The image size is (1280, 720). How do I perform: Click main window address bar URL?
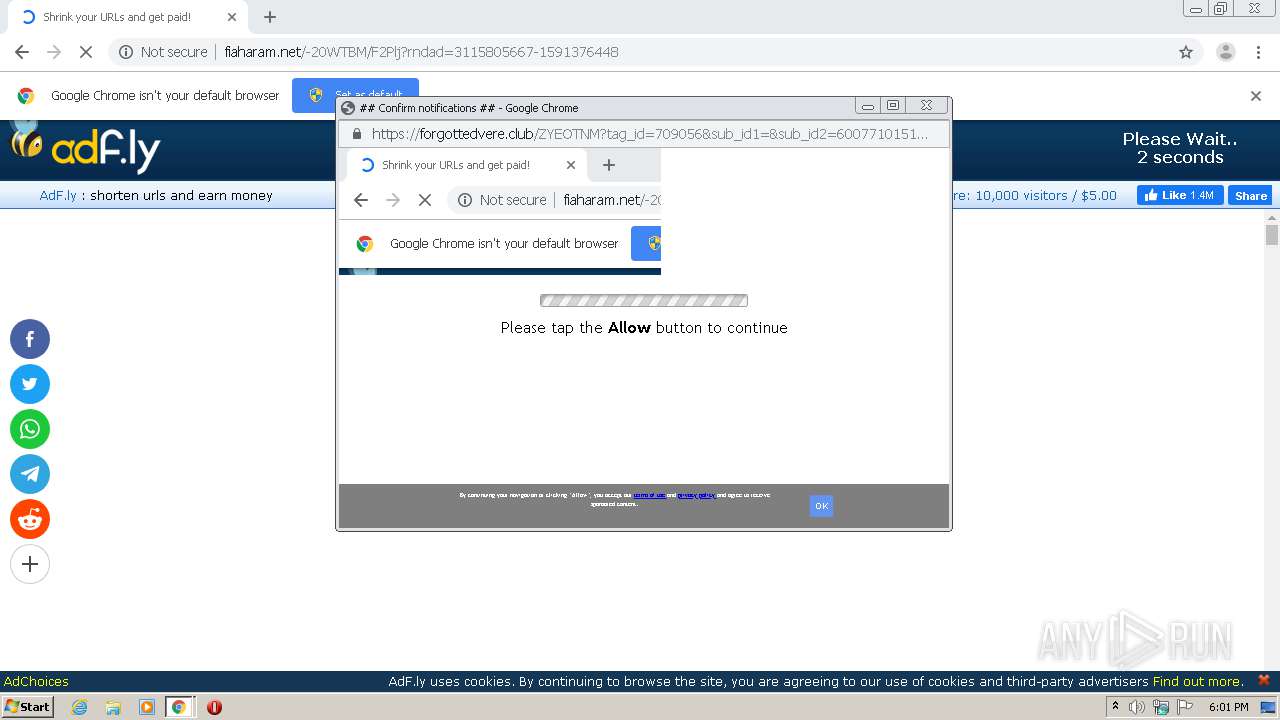pos(421,52)
